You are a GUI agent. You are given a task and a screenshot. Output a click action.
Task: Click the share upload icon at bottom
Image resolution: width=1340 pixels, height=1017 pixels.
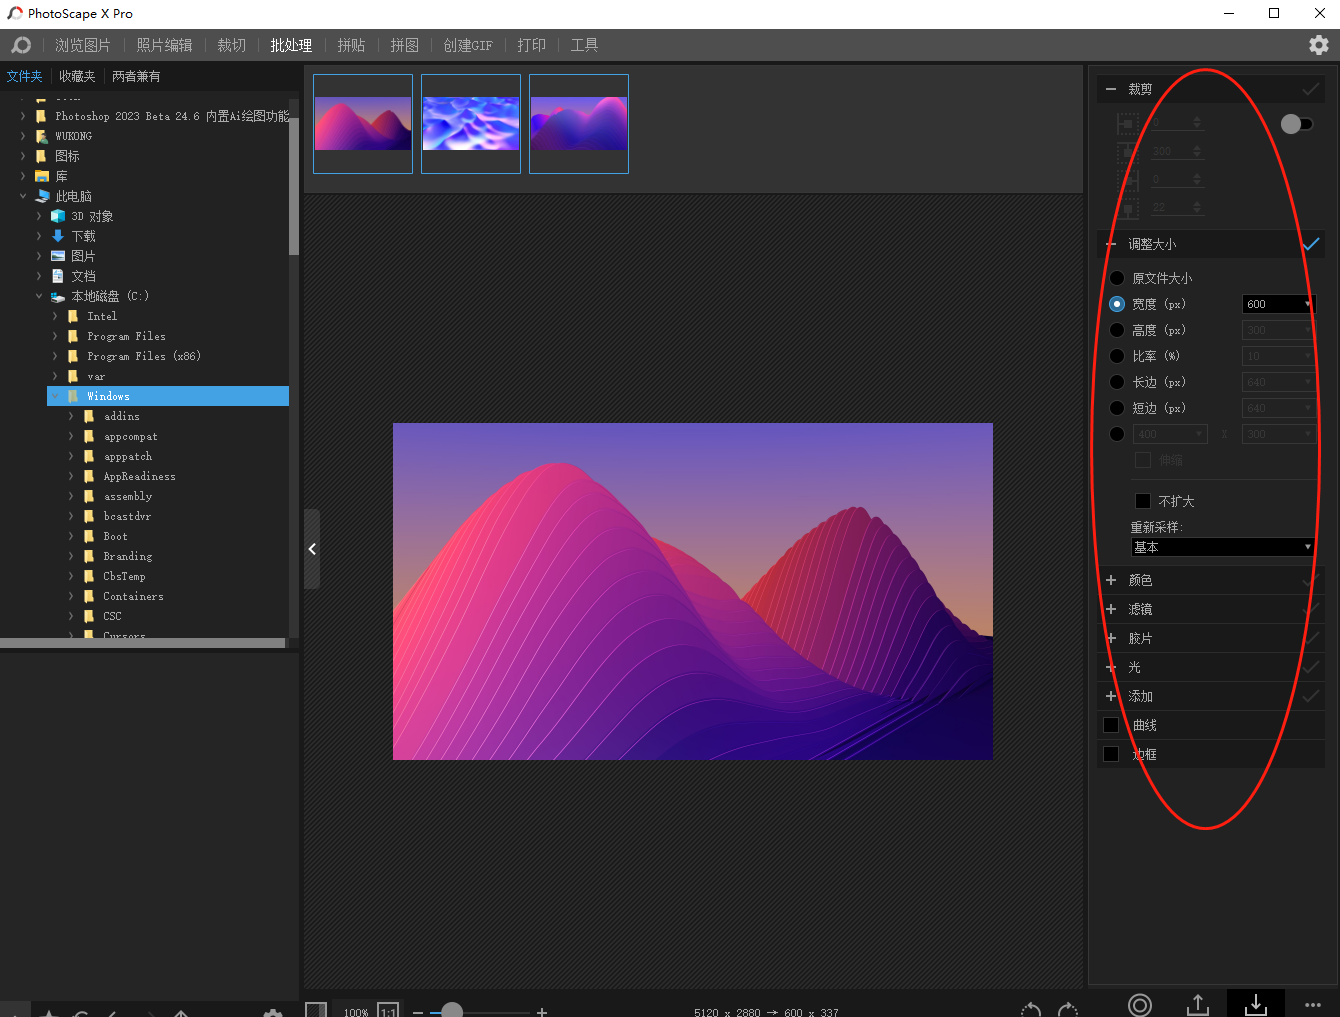[1197, 1004]
